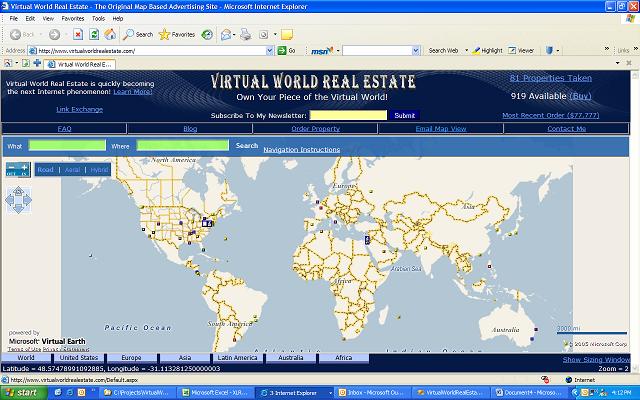
Task: Refresh the page with the green arrows icon
Action: click(94, 35)
